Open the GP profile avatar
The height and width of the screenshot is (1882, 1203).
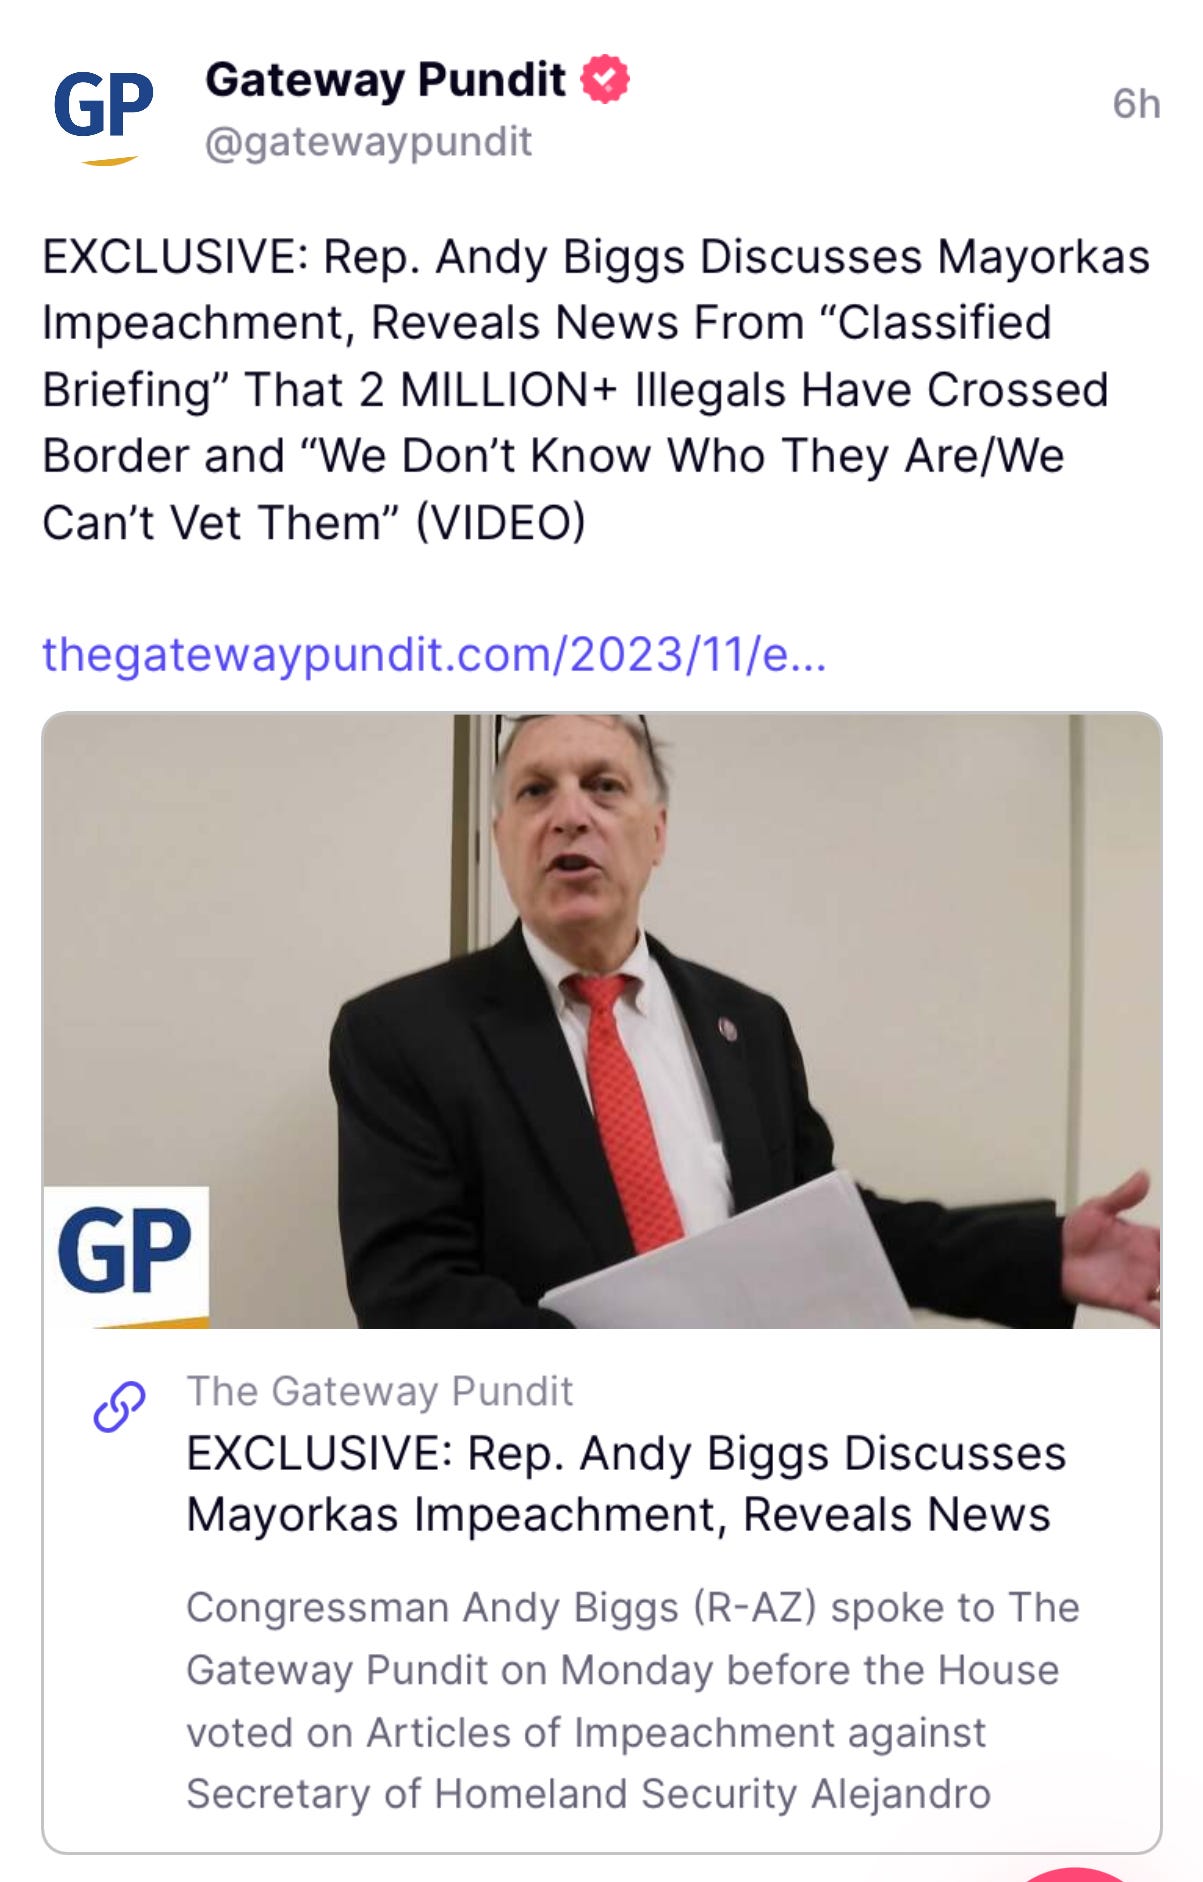[x=103, y=115]
